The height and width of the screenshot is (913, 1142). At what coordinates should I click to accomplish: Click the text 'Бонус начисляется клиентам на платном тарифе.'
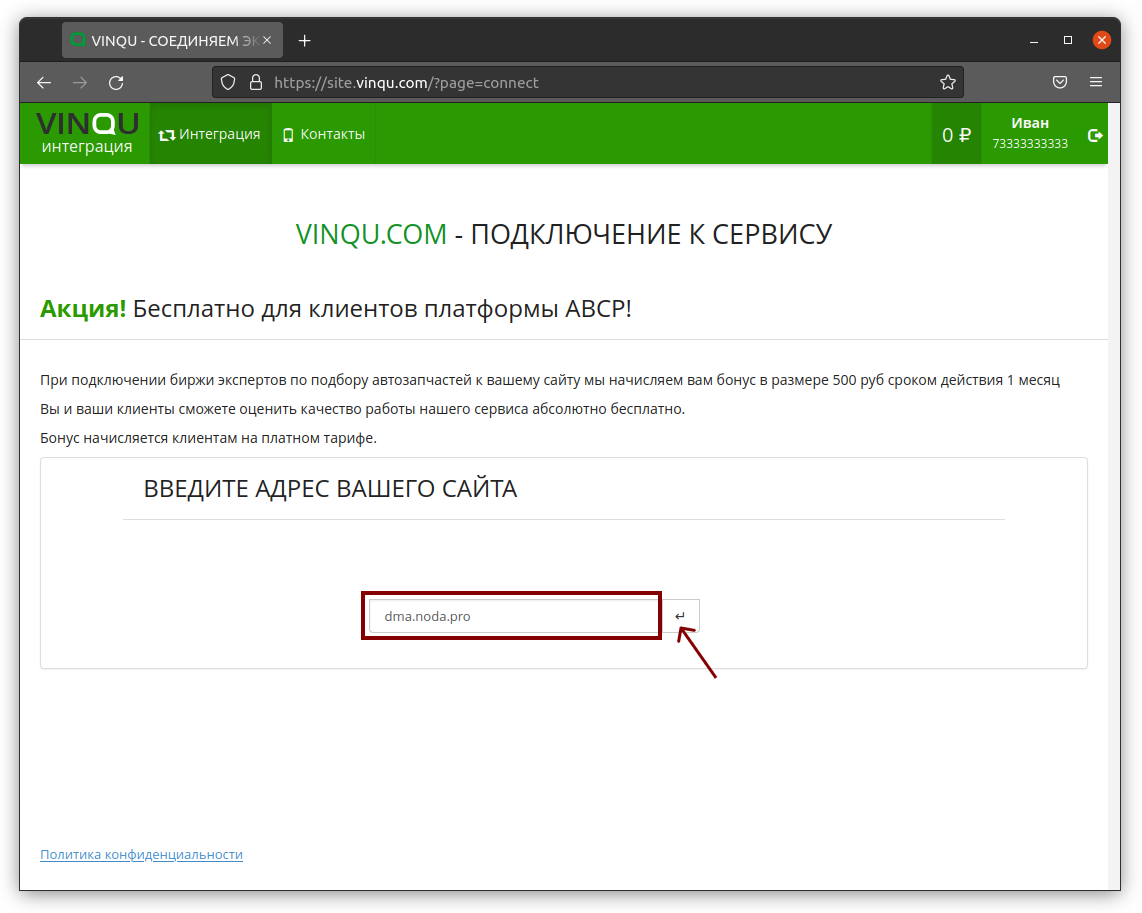pos(208,438)
